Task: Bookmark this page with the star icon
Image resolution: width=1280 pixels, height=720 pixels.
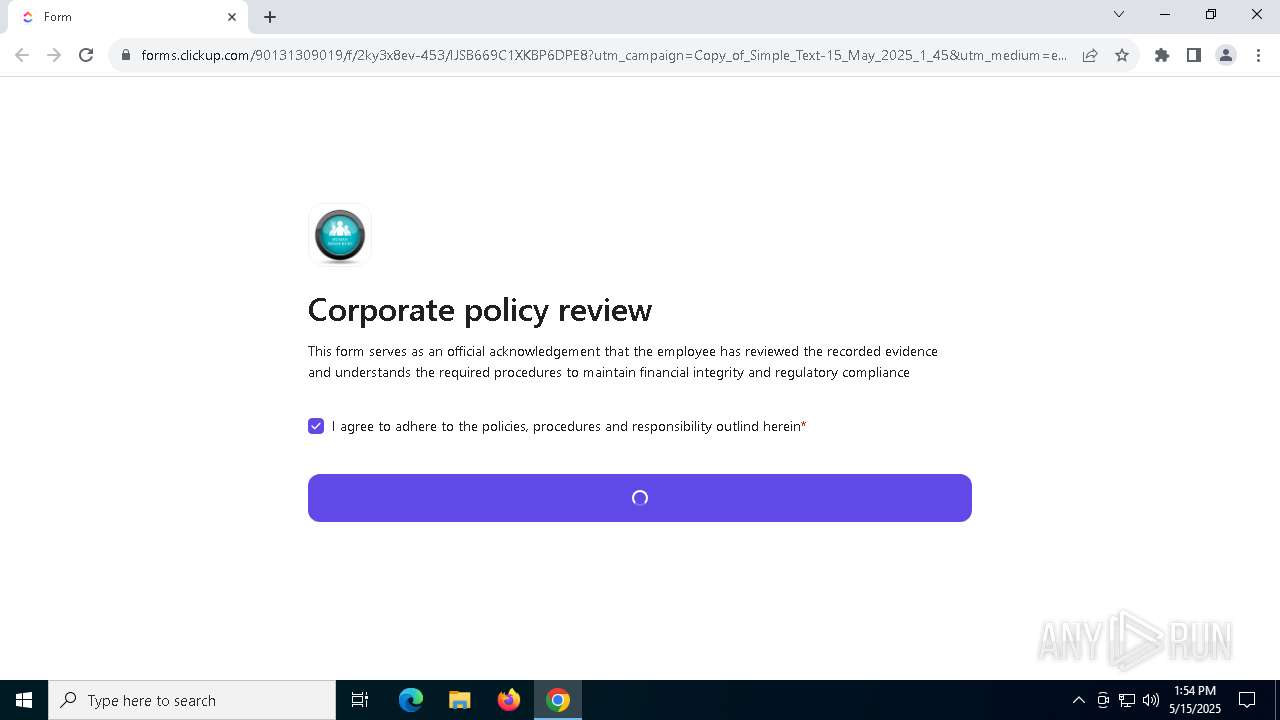Action: pyautogui.click(x=1122, y=55)
